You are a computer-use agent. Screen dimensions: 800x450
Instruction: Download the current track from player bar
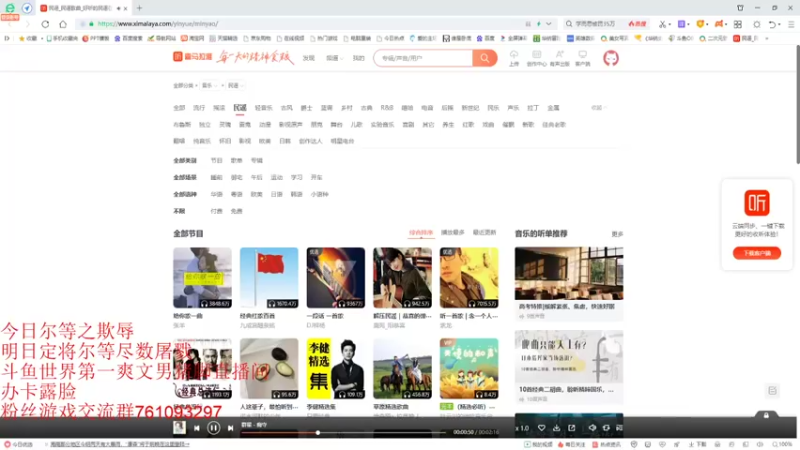coord(557,428)
